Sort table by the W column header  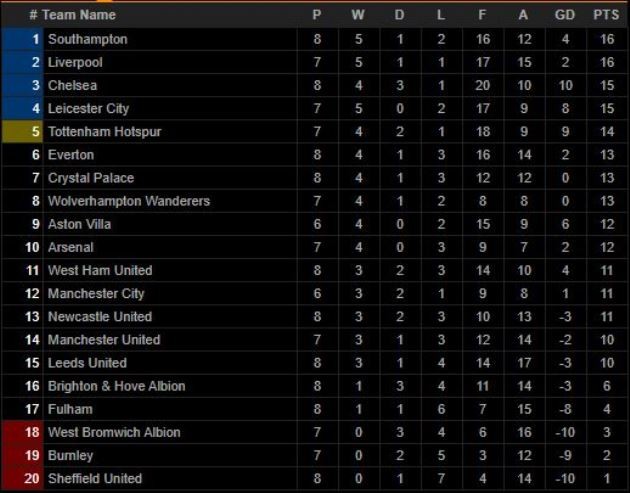[358, 15]
